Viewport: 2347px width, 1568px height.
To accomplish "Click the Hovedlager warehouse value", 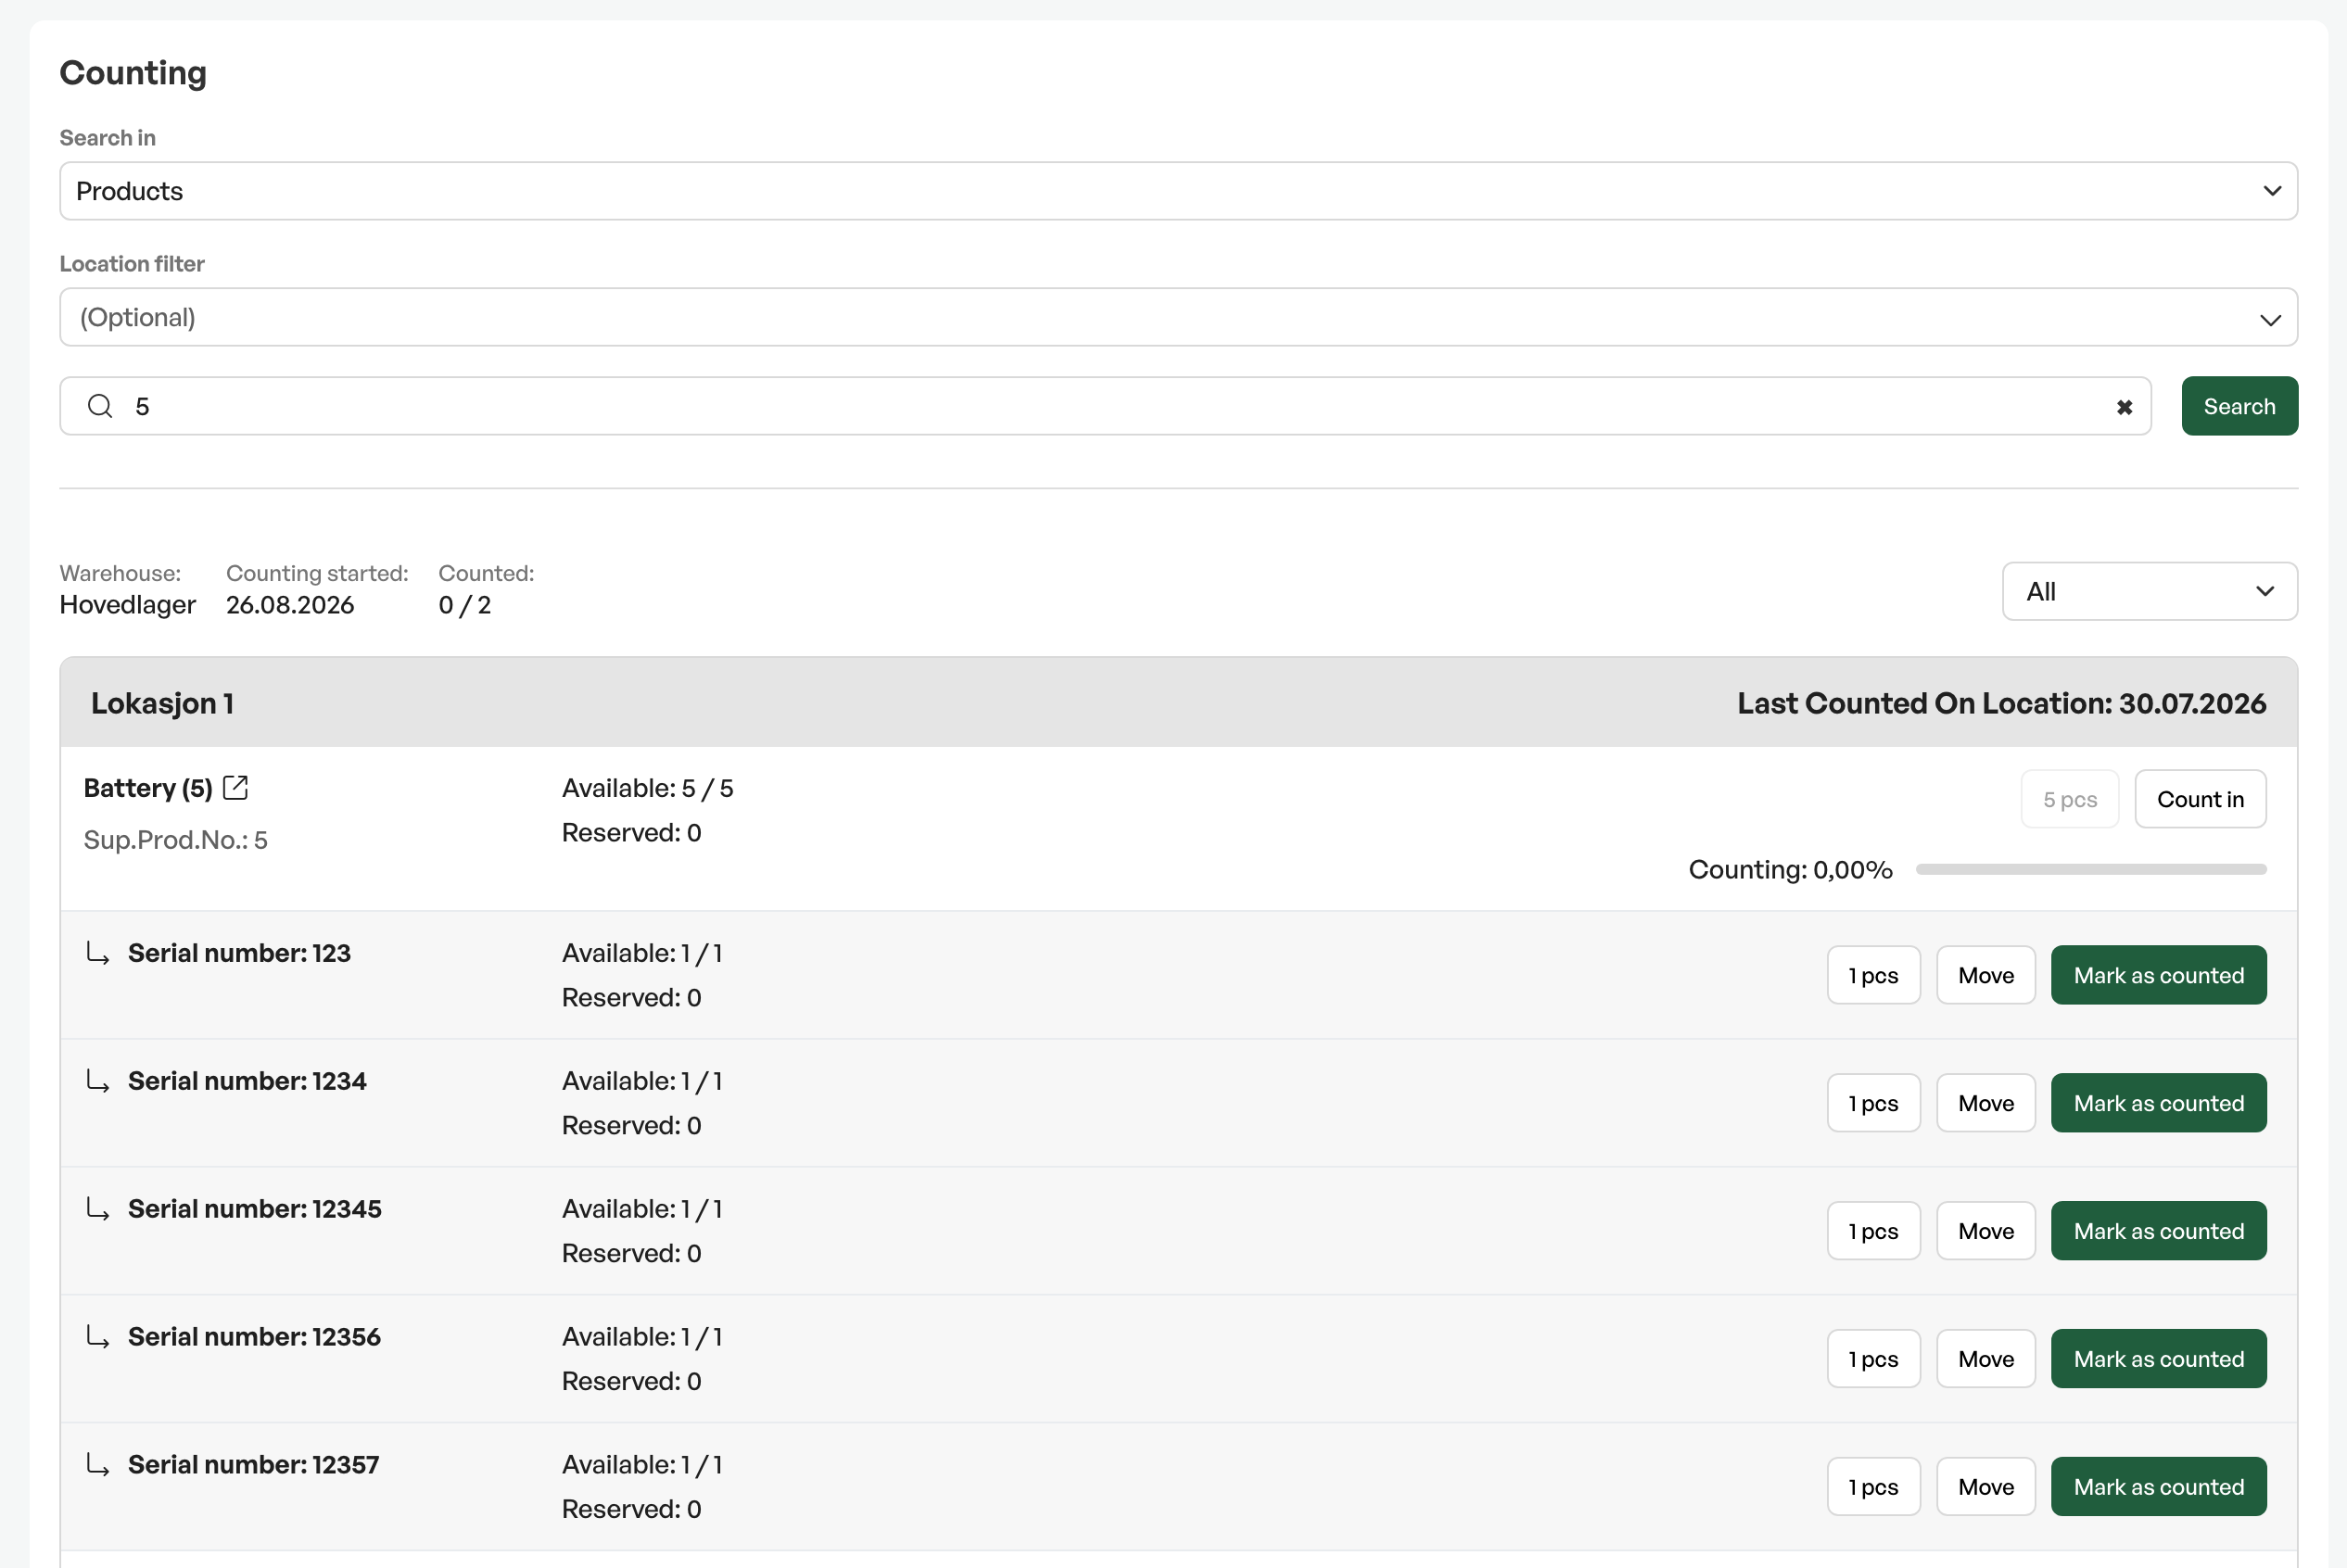I will [127, 605].
